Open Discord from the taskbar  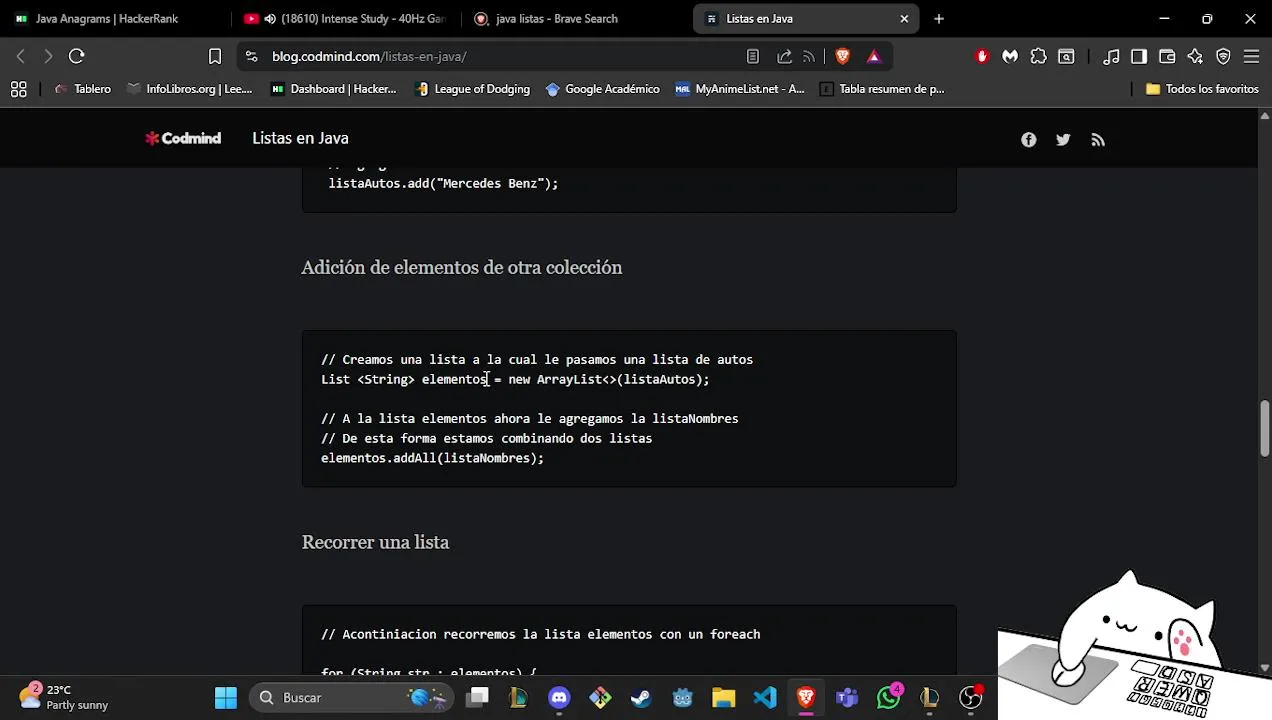coord(559,697)
